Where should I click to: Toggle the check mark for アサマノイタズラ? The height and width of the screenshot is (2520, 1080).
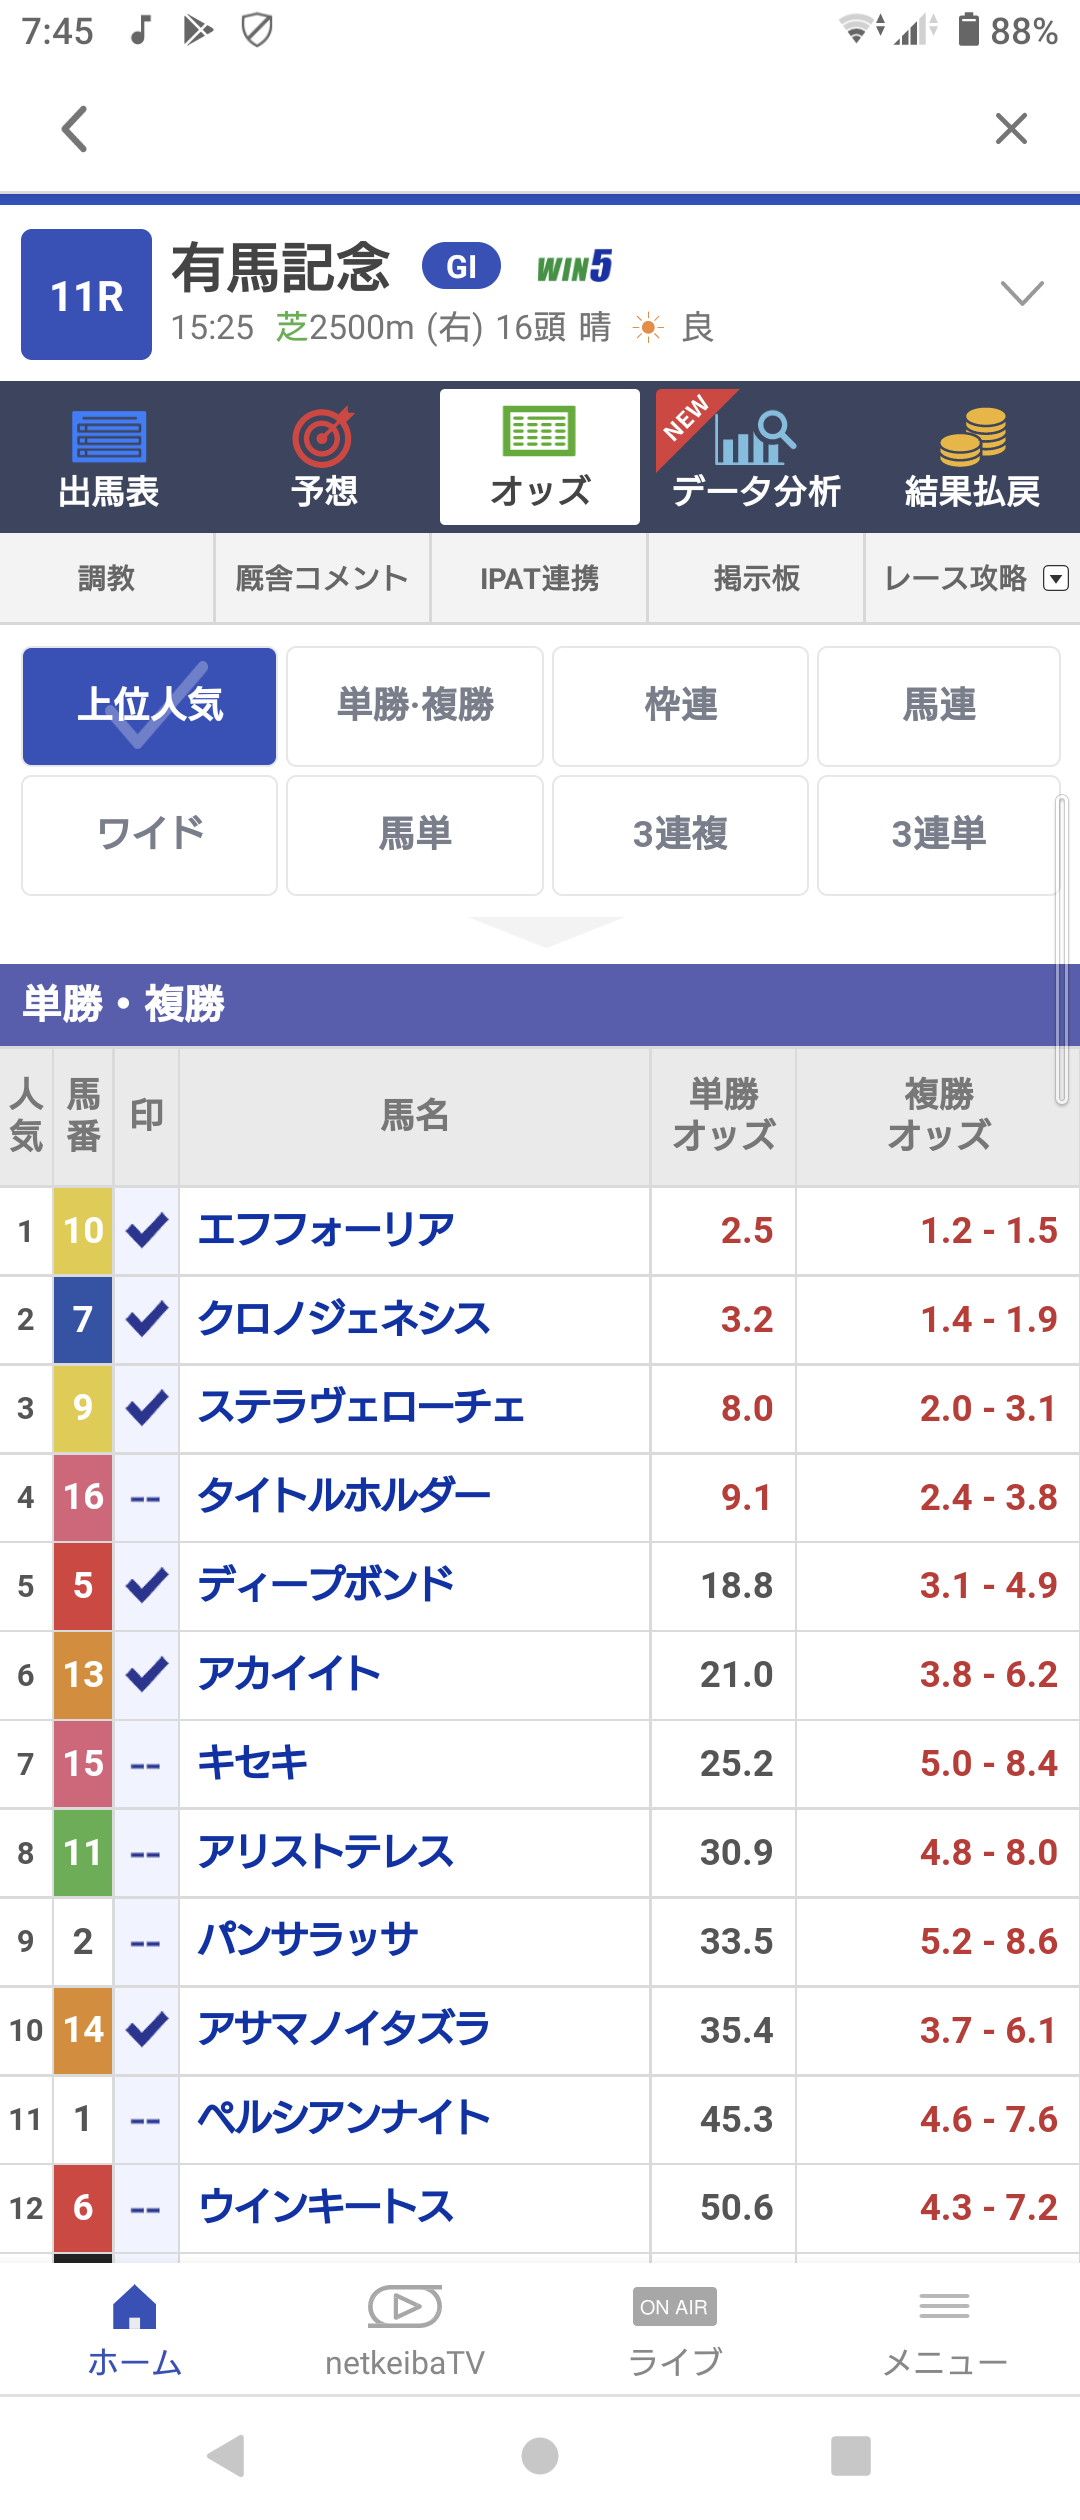pyautogui.click(x=147, y=2030)
